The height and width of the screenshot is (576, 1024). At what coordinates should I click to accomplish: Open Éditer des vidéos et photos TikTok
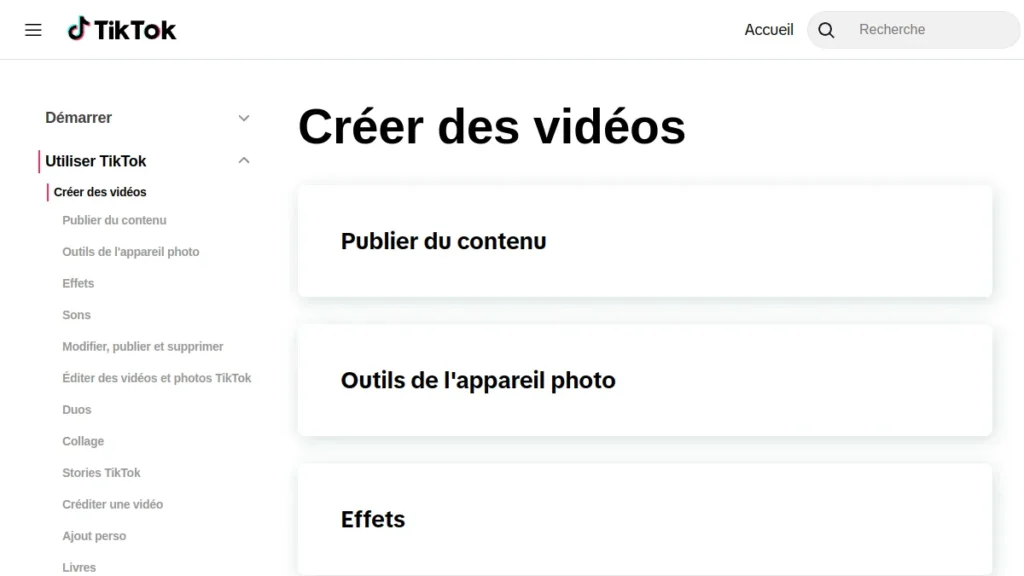pos(157,377)
